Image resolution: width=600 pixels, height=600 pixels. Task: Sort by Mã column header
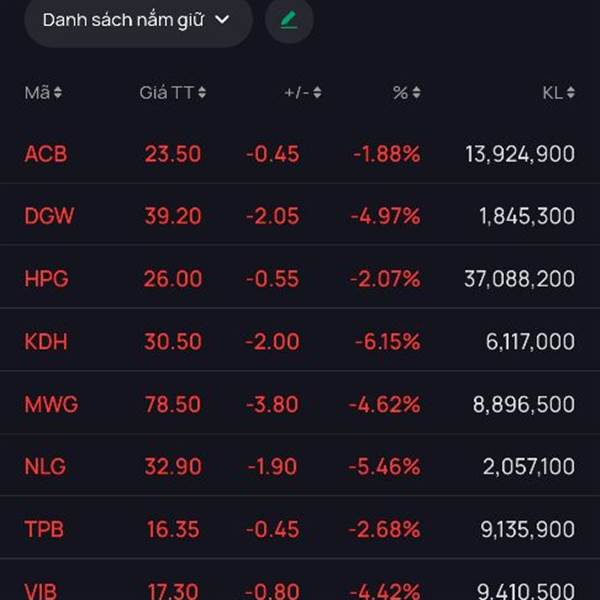[x=43, y=93]
